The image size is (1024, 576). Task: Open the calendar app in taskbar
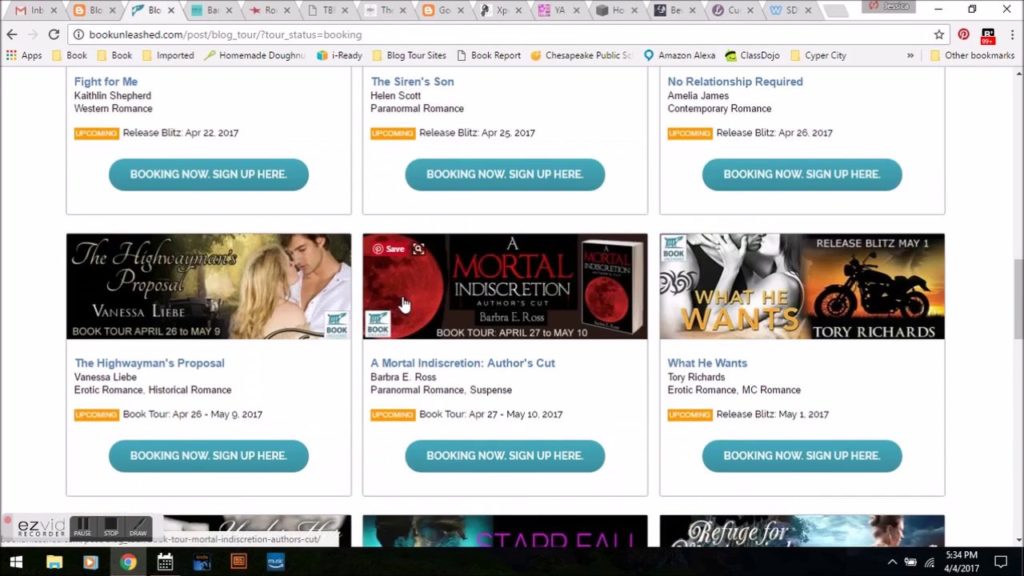(165, 562)
